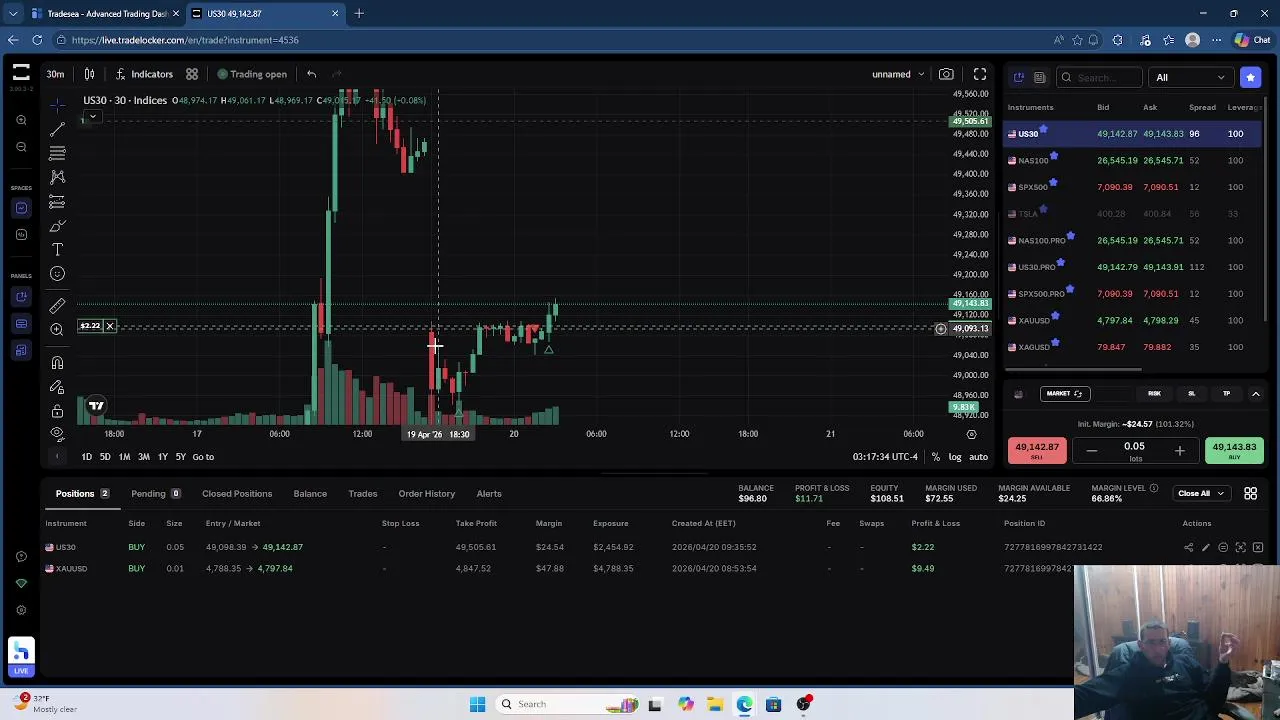Viewport: 1280px width, 720px height.
Task: Open the Fibonacci and gann tools
Action: point(57,153)
